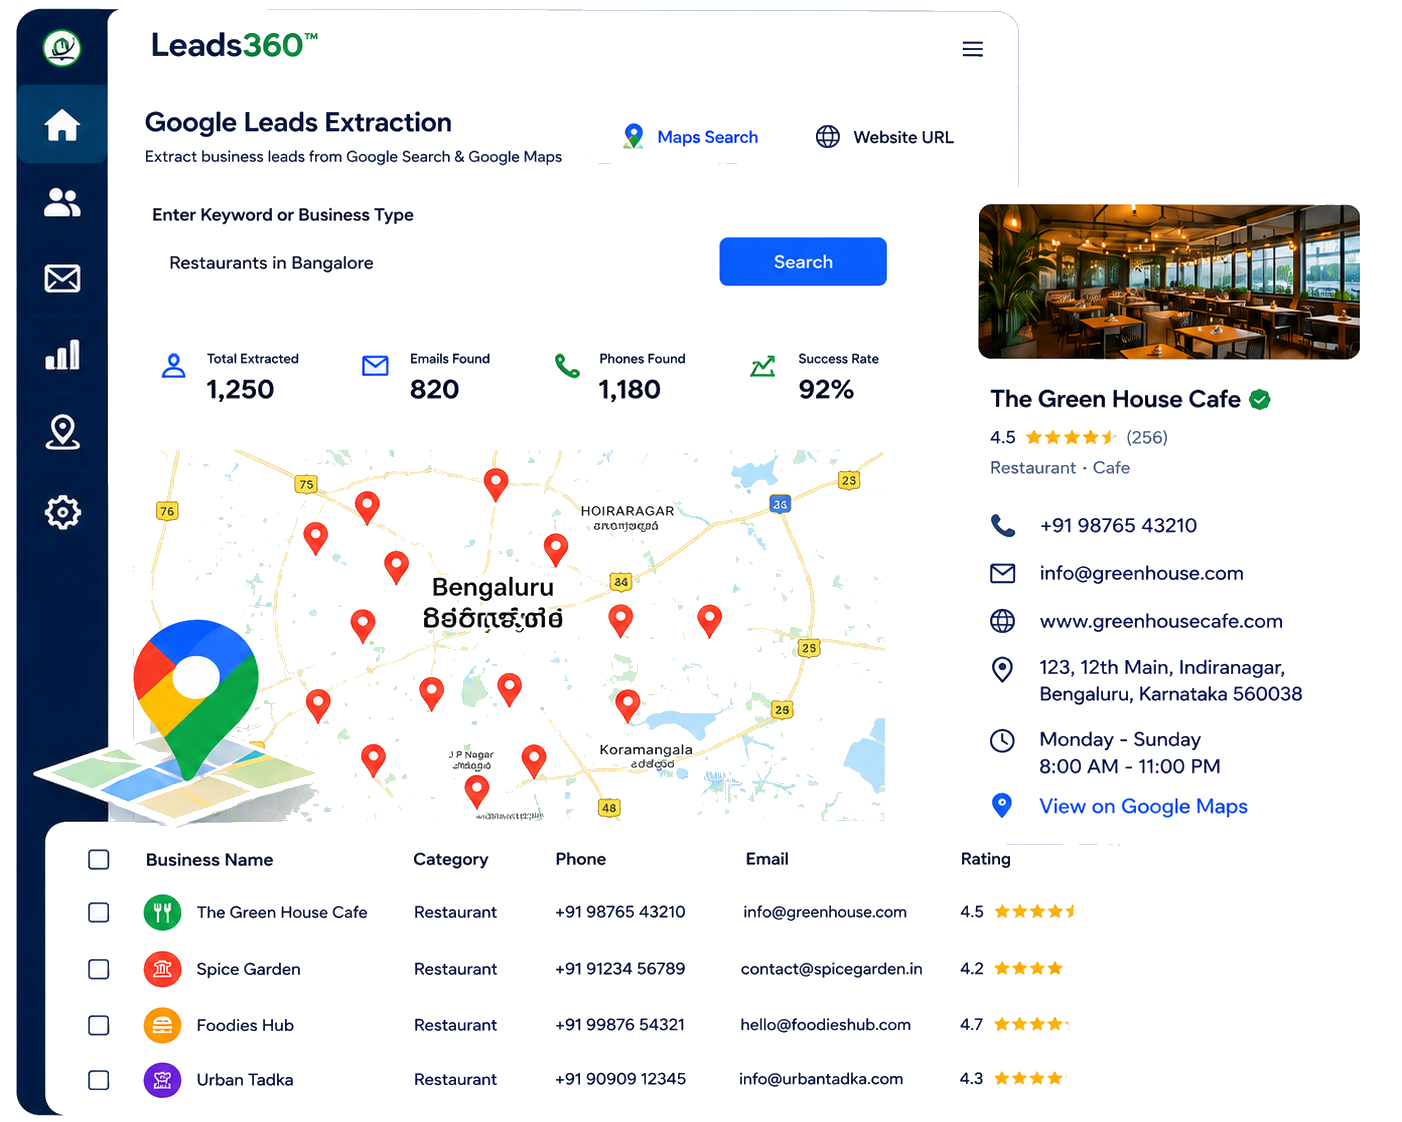Click the 4.2 rating in Spice Garden row

point(971,968)
